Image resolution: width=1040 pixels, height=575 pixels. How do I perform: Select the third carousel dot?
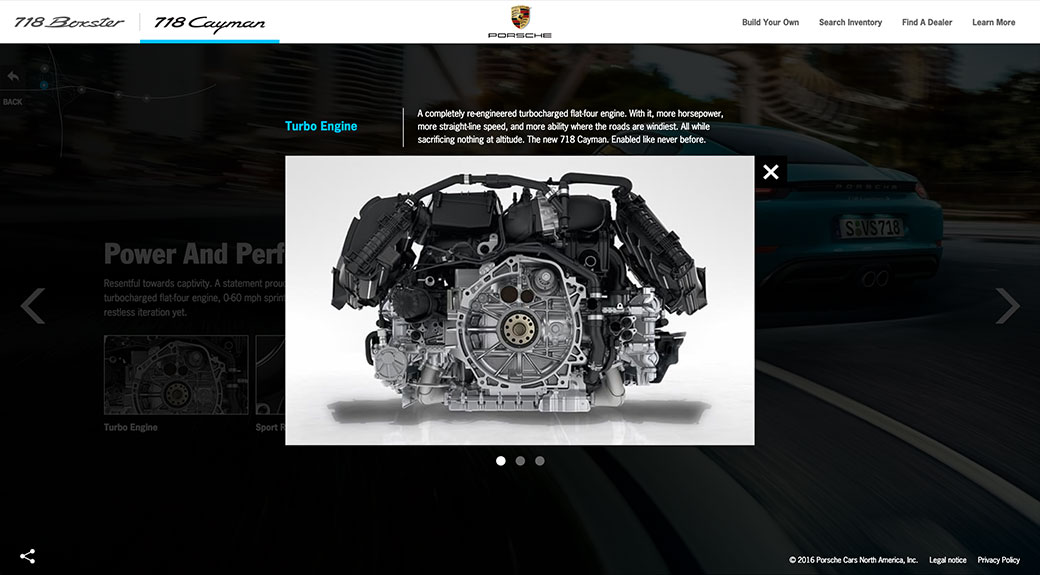point(540,460)
